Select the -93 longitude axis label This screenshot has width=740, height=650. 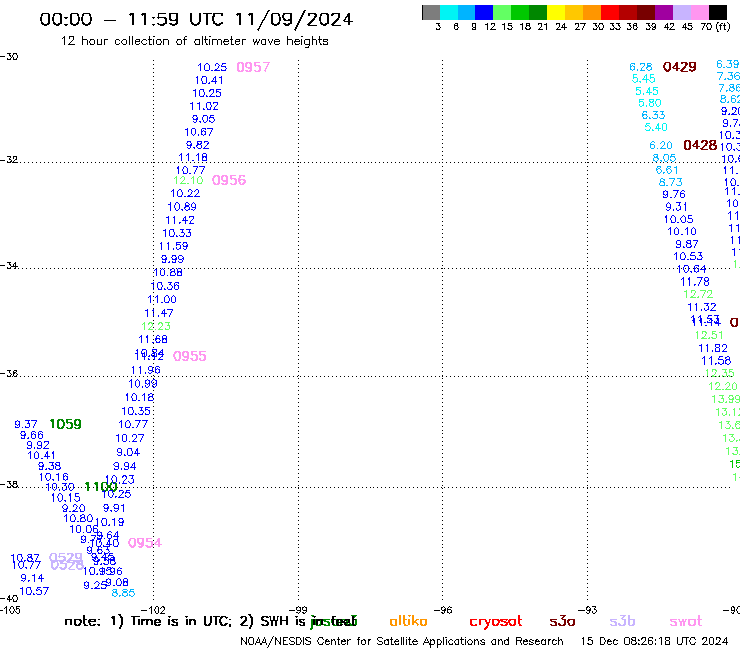(587, 610)
